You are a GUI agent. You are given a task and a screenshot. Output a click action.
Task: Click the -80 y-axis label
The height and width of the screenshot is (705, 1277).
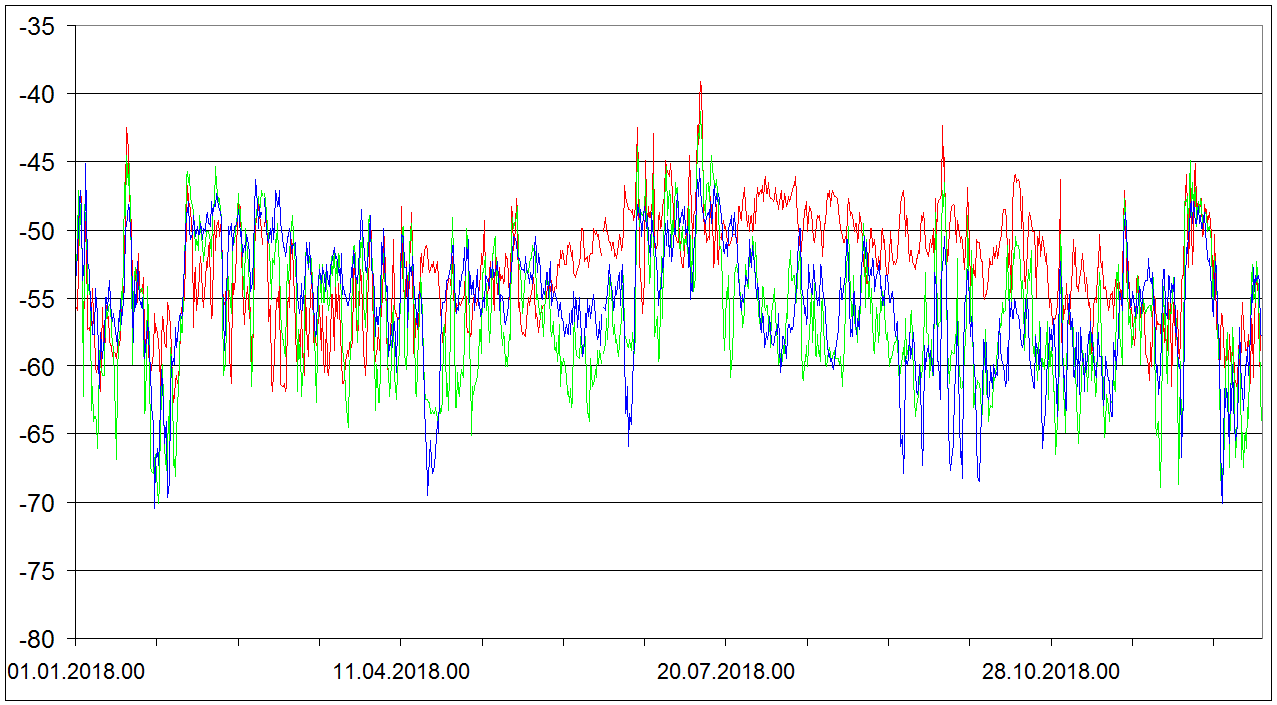point(39,638)
